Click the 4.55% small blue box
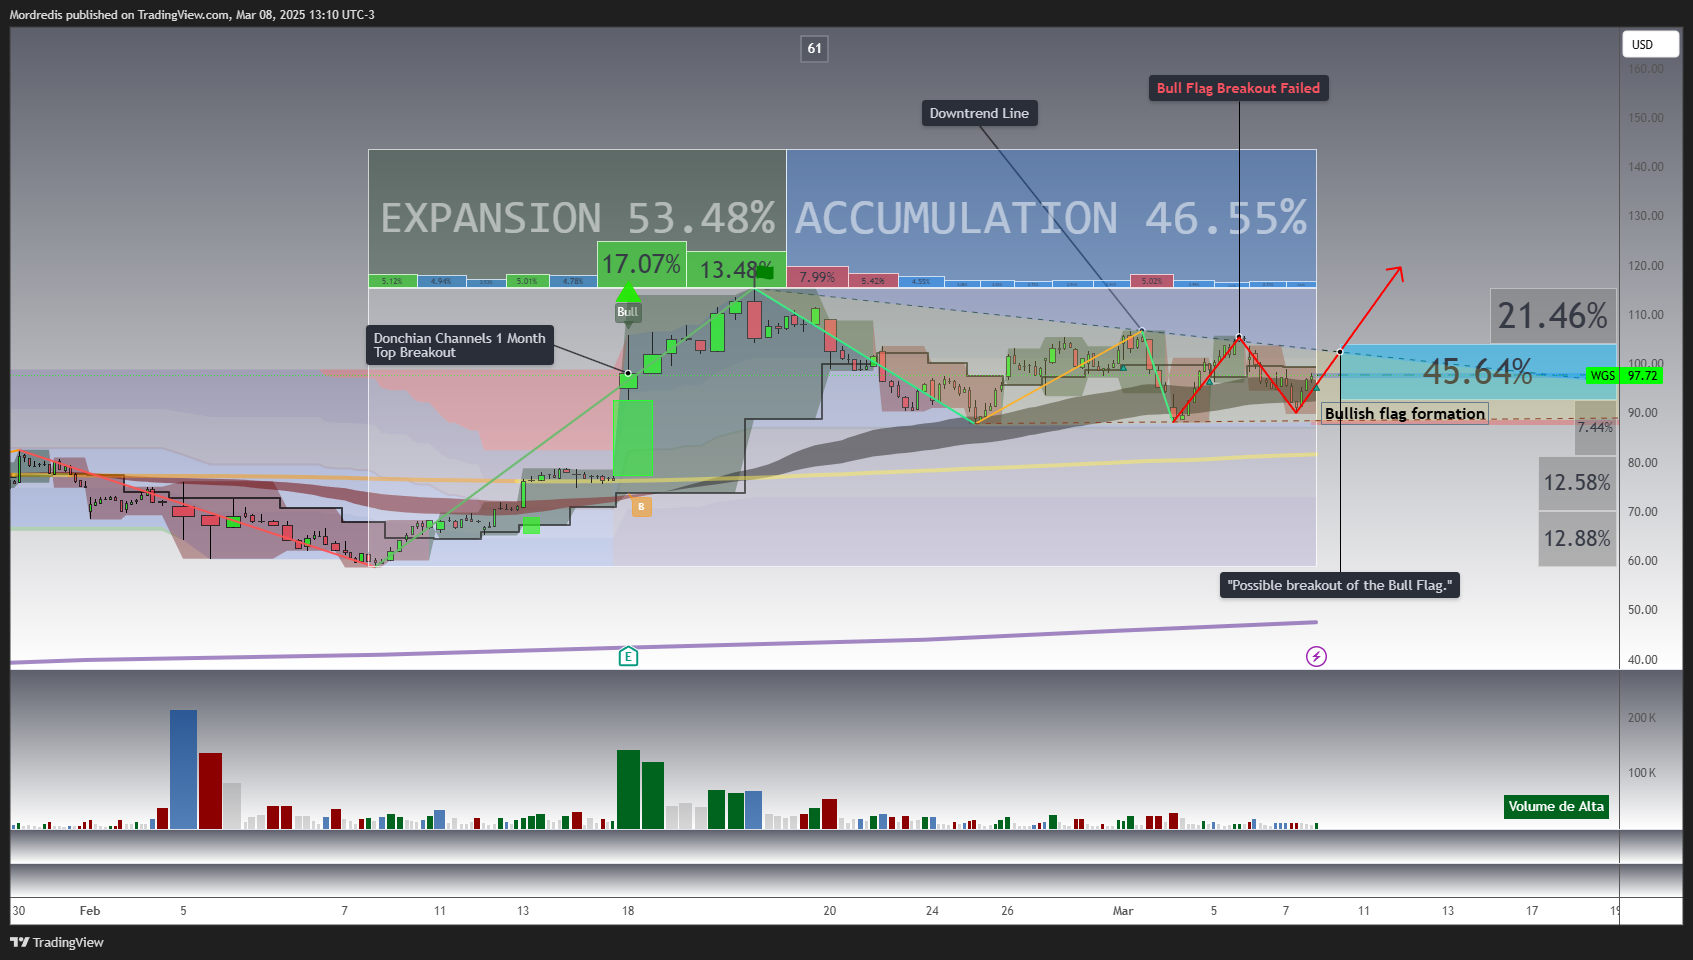Screen dimensions: 1693x960 click(921, 281)
